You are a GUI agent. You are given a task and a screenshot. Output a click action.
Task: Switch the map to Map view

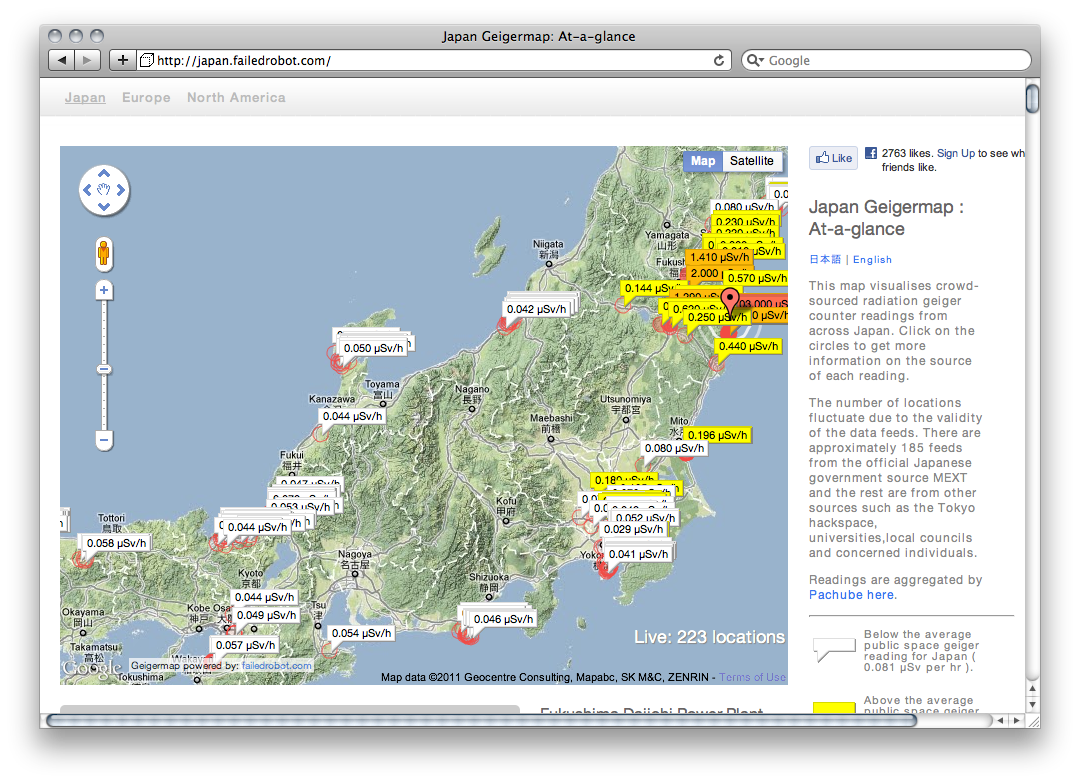pyautogui.click(x=703, y=161)
